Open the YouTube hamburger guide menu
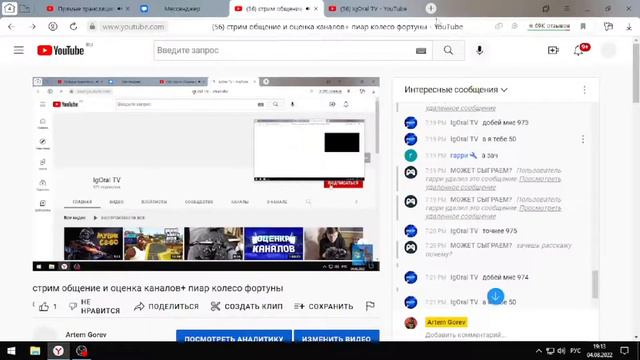This screenshot has height=360, width=640. [x=18, y=50]
